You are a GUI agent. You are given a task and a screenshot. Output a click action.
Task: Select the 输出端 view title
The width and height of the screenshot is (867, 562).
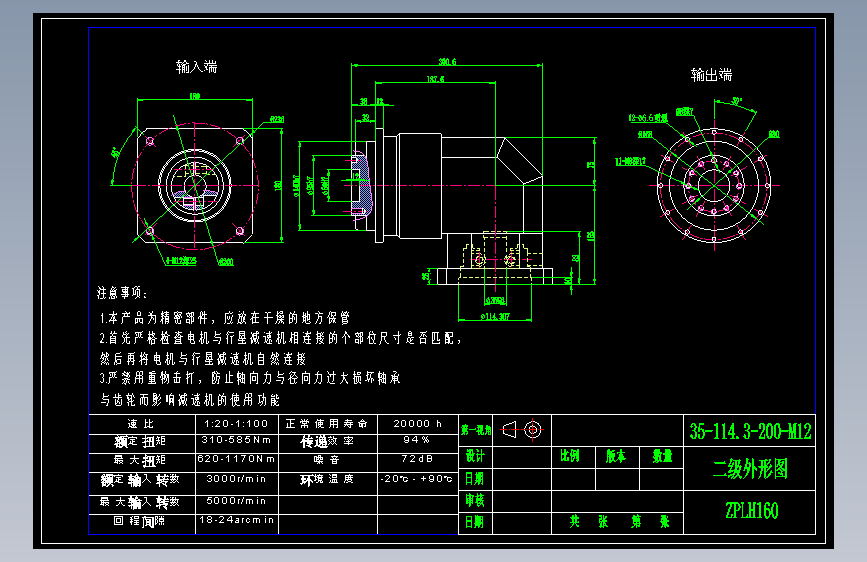(712, 75)
